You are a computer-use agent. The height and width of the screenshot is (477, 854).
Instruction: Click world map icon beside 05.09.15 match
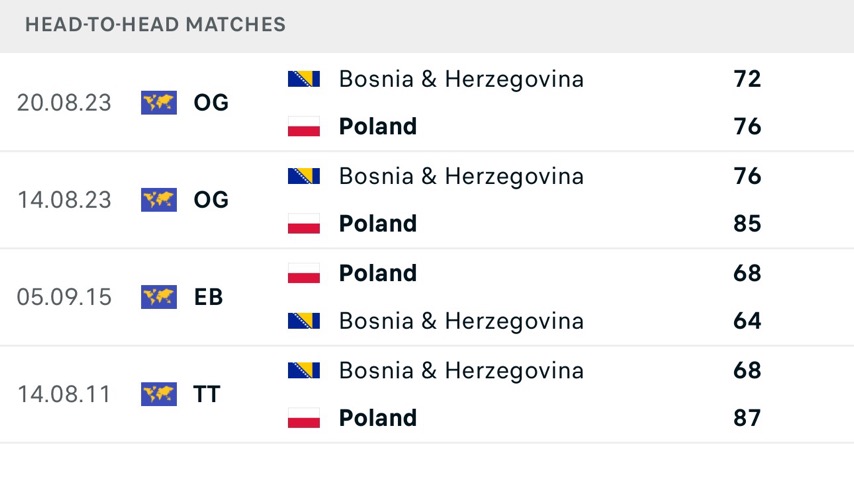[158, 297]
